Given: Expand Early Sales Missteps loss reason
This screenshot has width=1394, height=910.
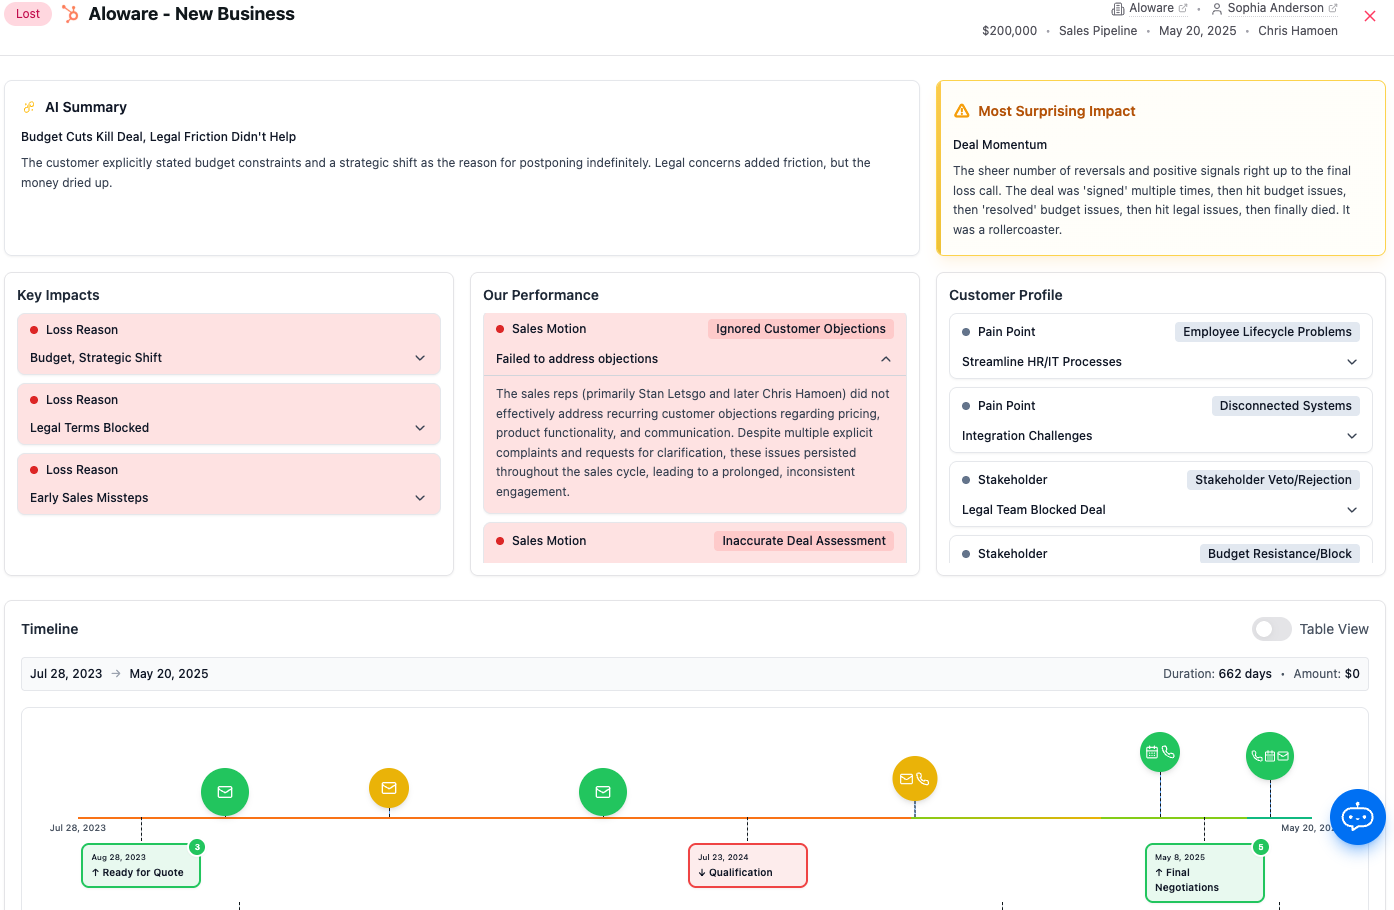Looking at the screenshot, I should click(x=420, y=498).
